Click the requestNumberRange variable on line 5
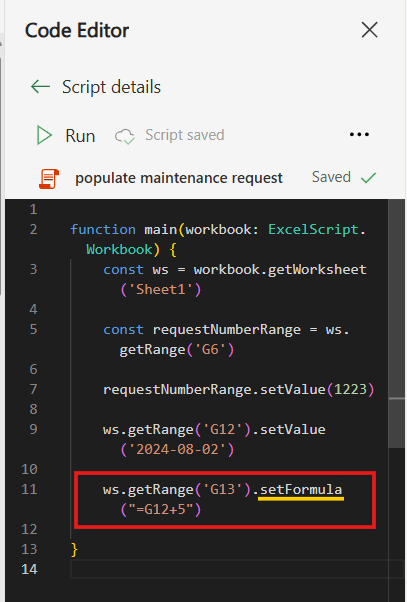Screen dimensions: 407x602 point(227,329)
